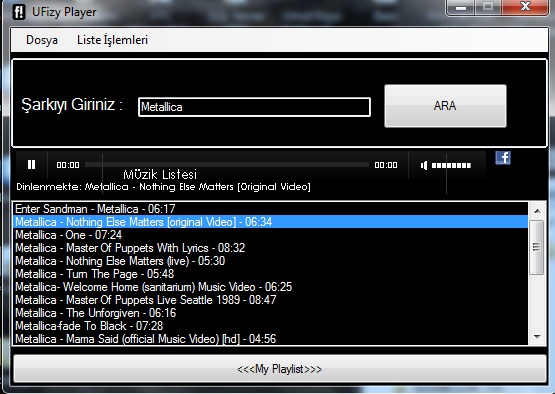
Task: Click the playlist scrollbar up arrow
Action: pos(537,211)
